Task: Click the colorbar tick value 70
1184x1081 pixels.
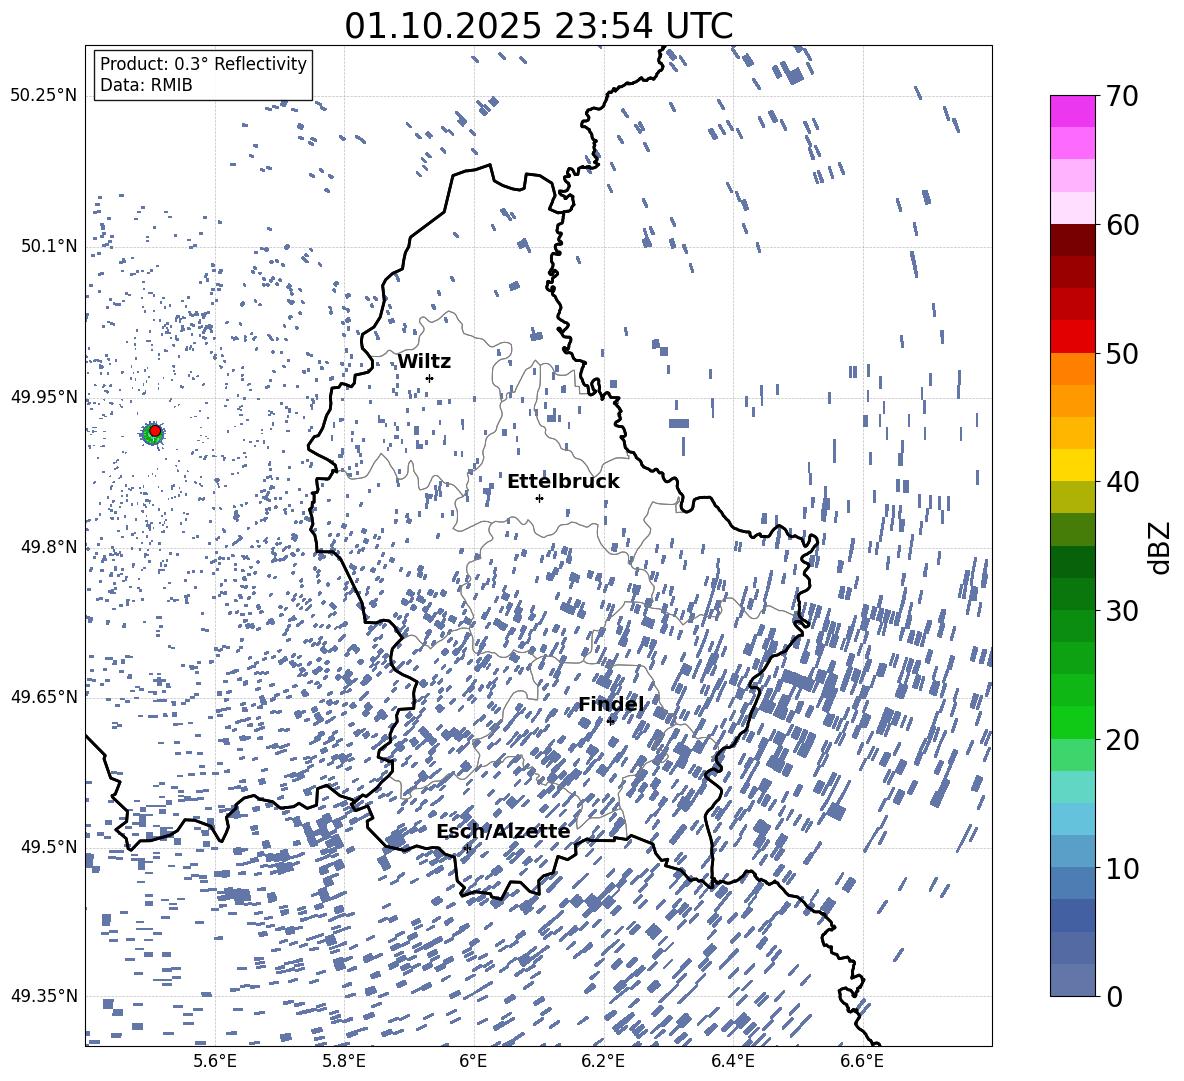Action: (1122, 96)
